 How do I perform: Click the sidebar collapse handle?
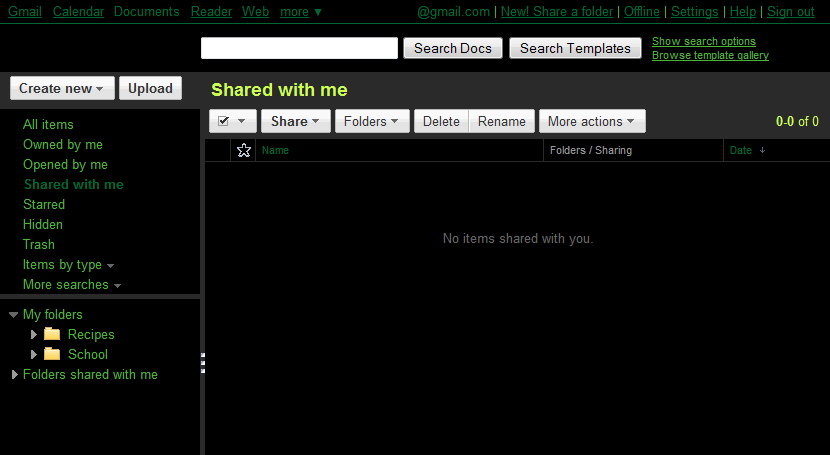203,363
